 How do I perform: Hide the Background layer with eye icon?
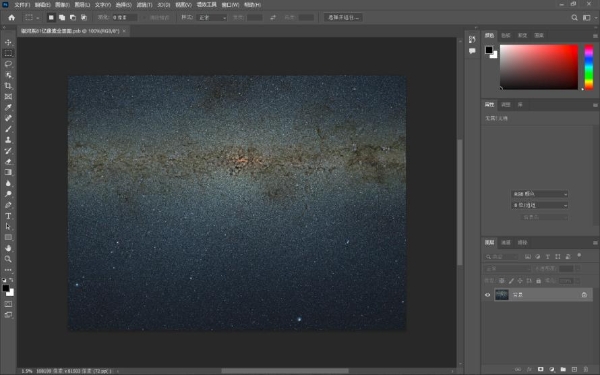(488, 295)
